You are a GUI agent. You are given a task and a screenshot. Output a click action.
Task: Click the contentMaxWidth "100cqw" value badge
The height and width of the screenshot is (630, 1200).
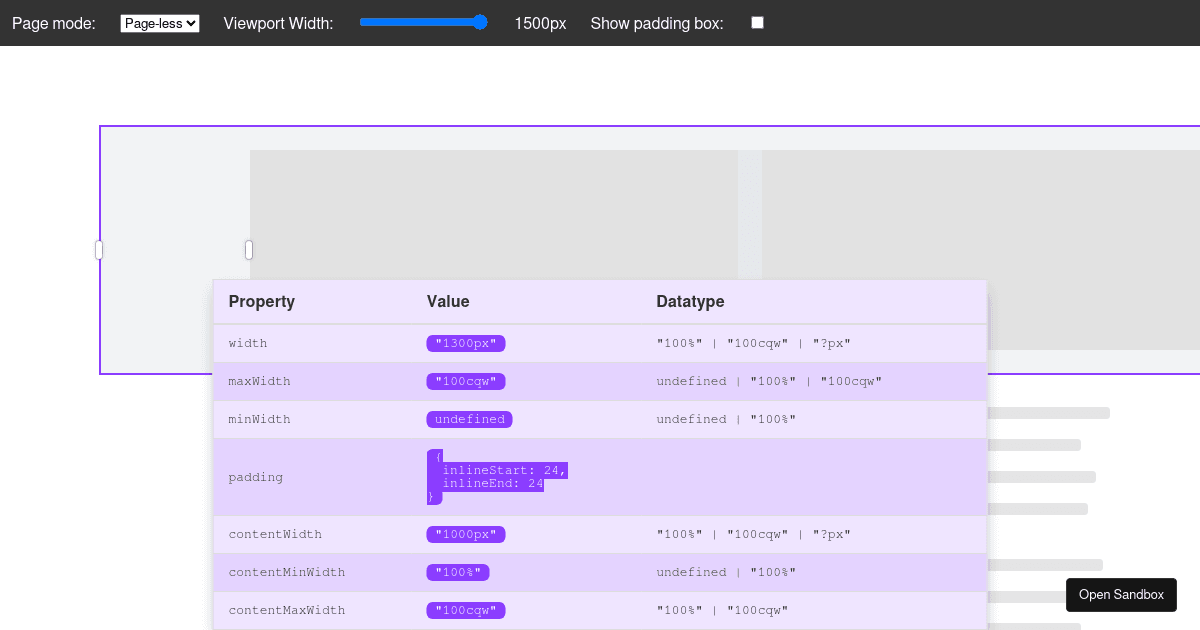466,610
